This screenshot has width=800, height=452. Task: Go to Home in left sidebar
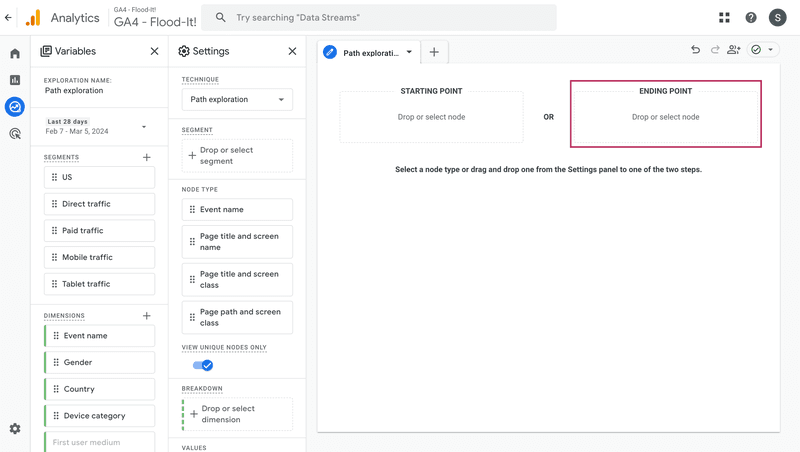coord(15,54)
